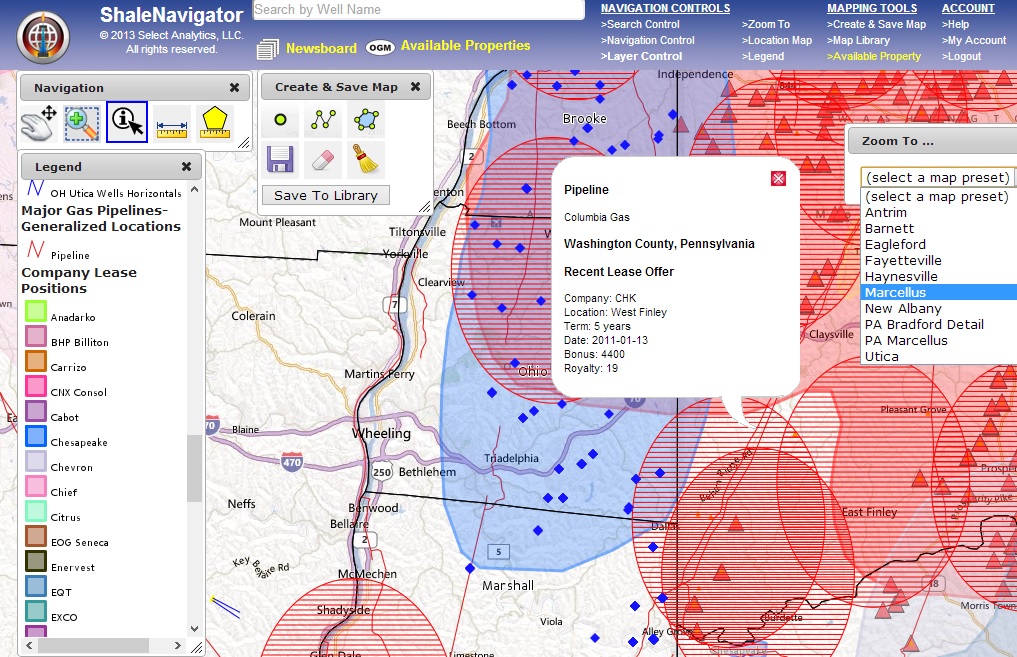The height and width of the screenshot is (657, 1017).
Task: Choose the measure area polygon tool
Action: point(215,123)
